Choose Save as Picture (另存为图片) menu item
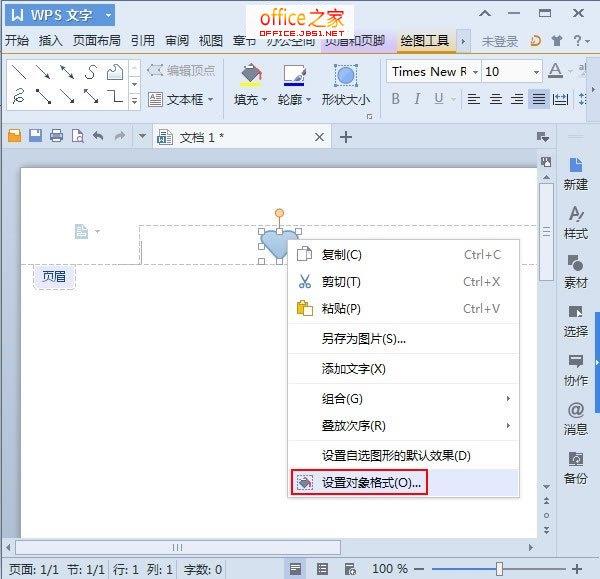 [403, 338]
